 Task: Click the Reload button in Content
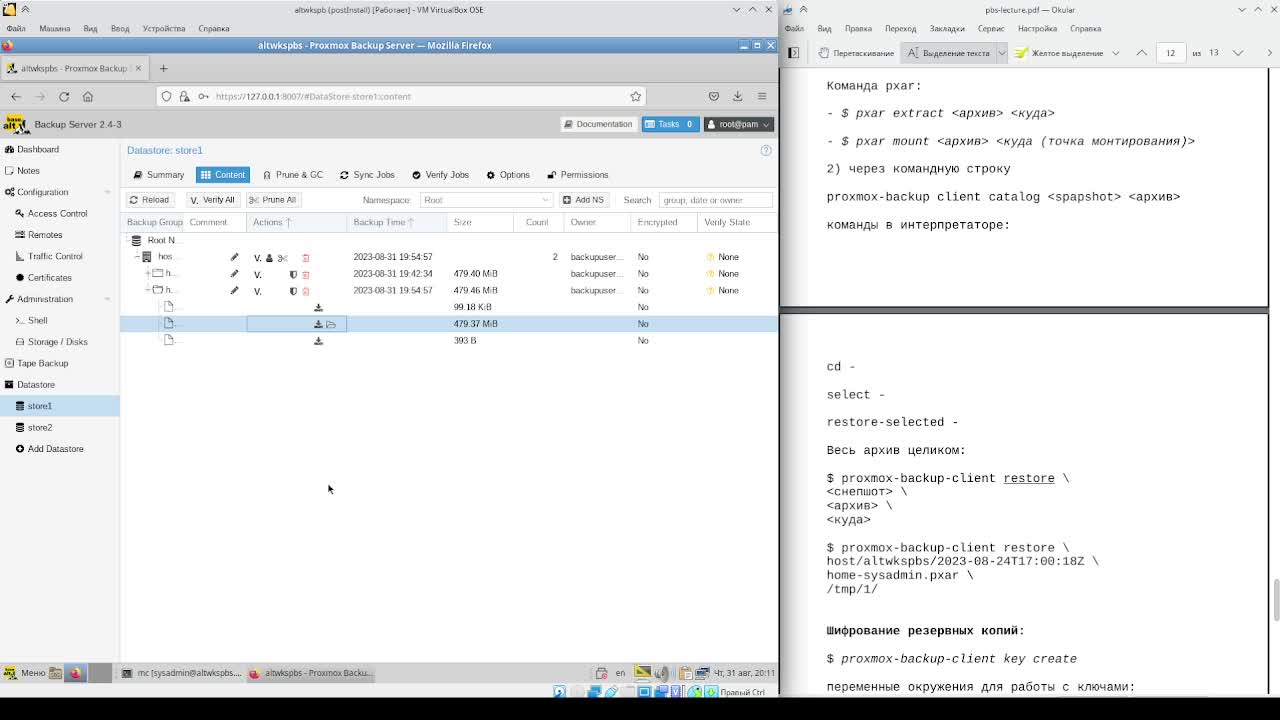149,200
